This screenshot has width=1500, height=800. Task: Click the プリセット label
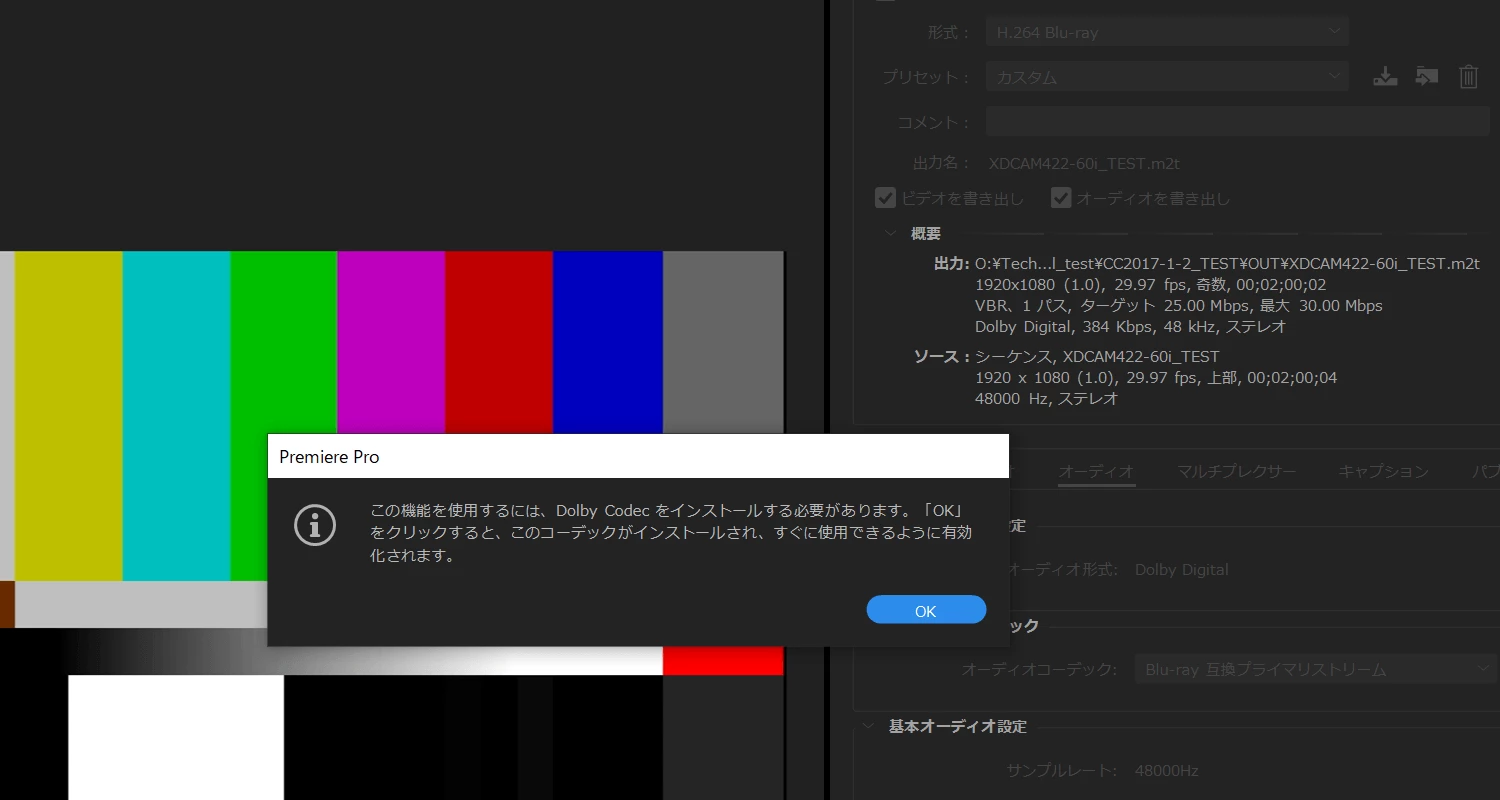click(x=926, y=77)
